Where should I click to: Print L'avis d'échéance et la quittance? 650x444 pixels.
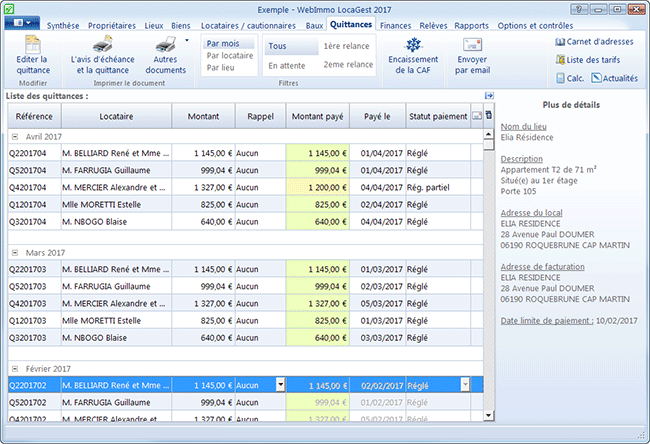click(102, 55)
